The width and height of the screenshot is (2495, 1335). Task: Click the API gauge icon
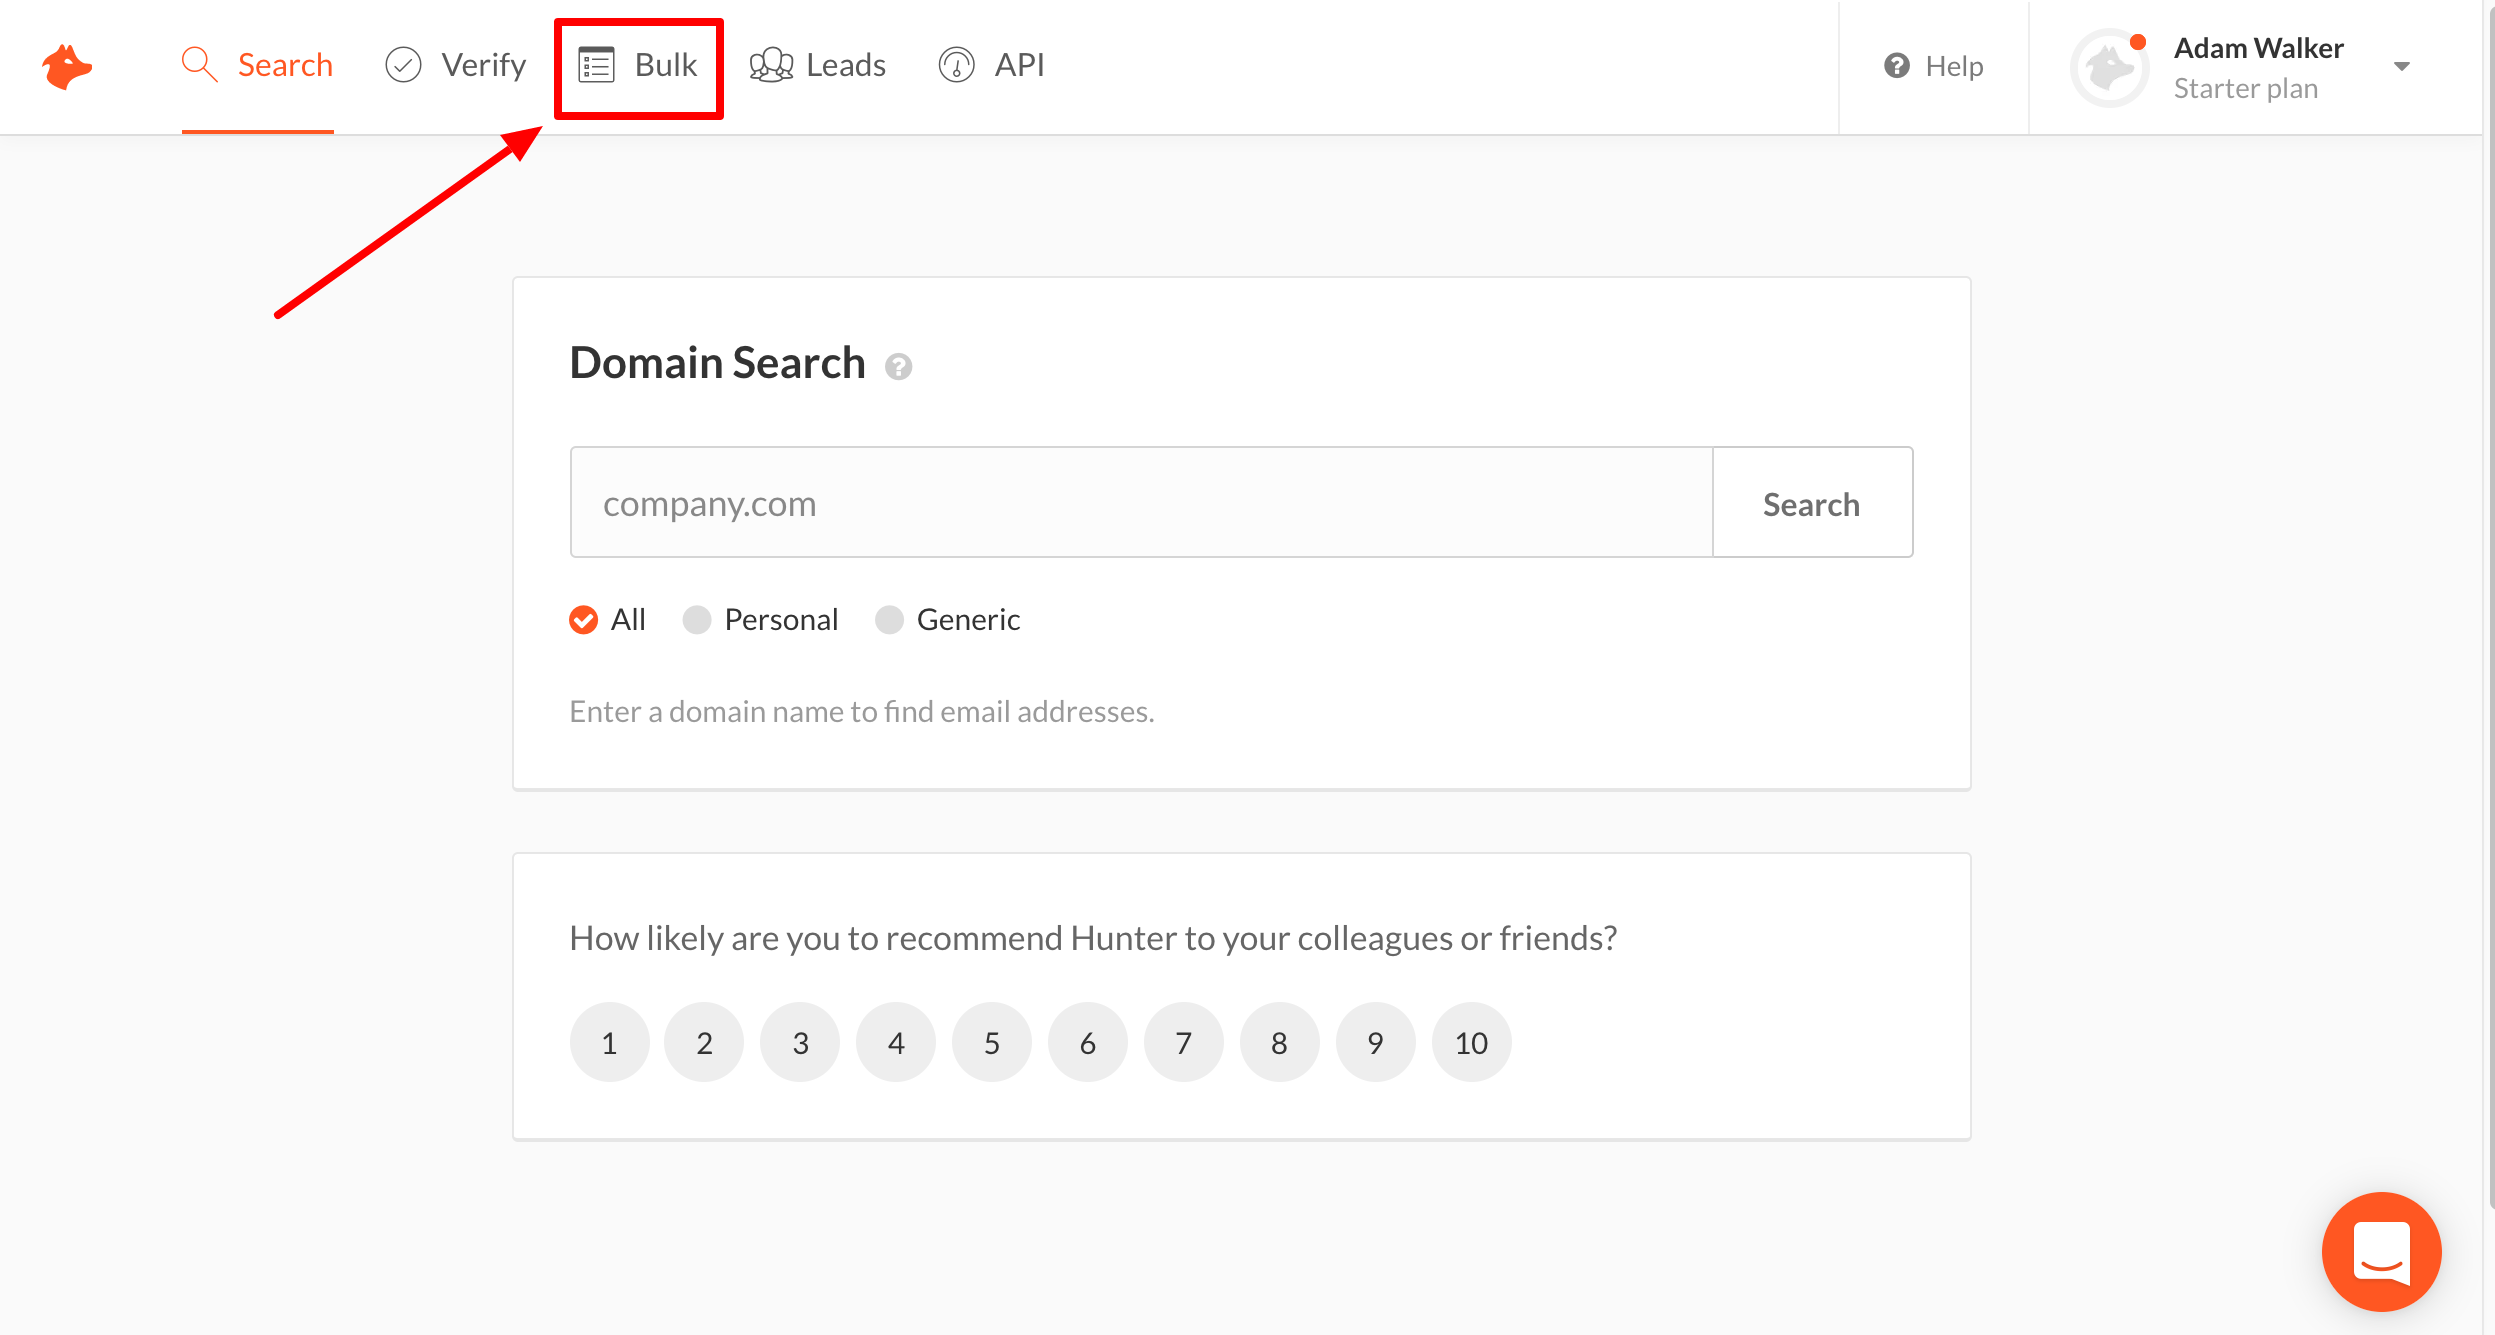coord(957,65)
